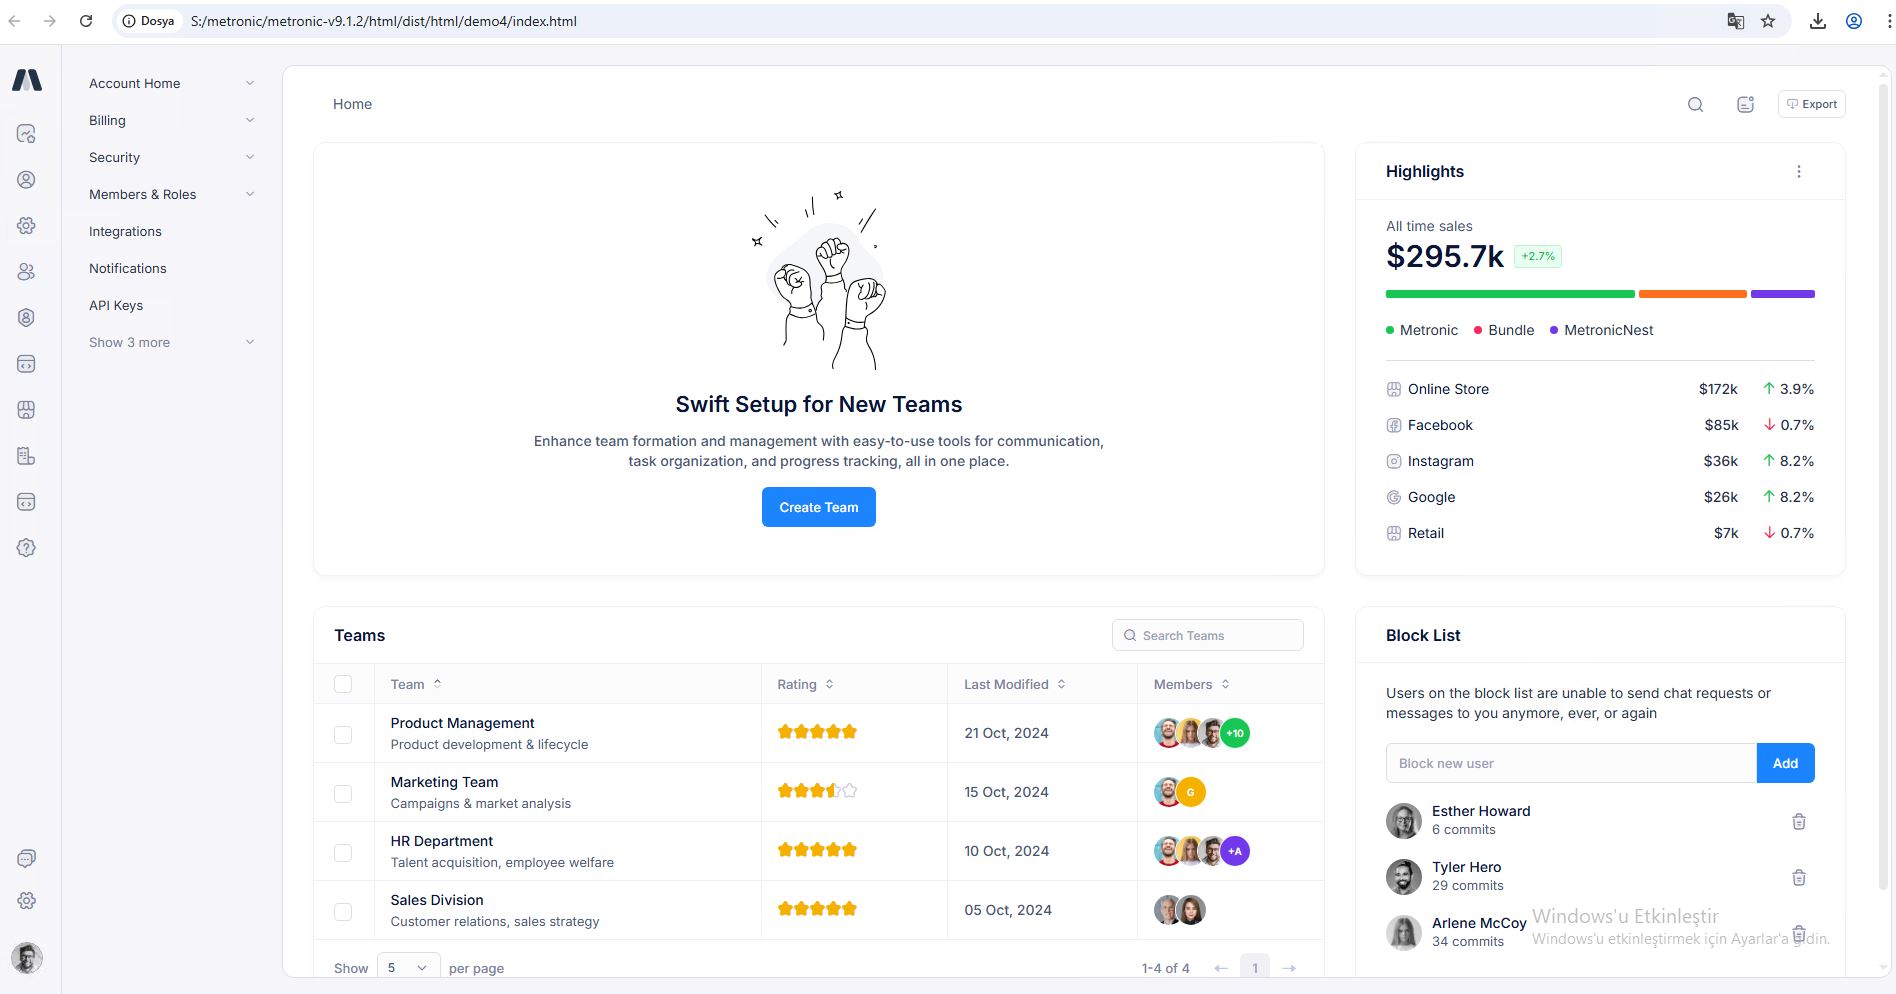Open Integrations in the side menu
1896x994 pixels.
point(125,231)
